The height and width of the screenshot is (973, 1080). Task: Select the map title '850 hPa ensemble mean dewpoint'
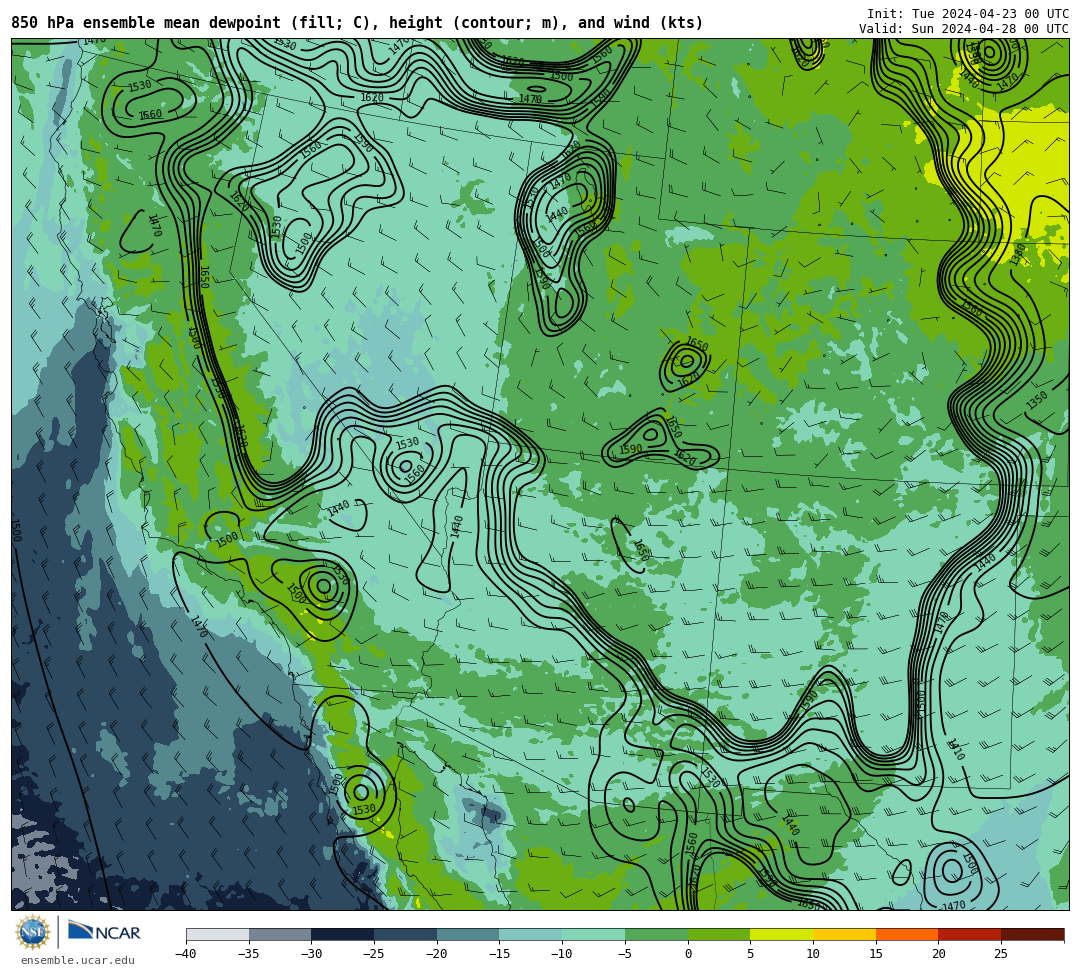pyautogui.click(x=146, y=23)
